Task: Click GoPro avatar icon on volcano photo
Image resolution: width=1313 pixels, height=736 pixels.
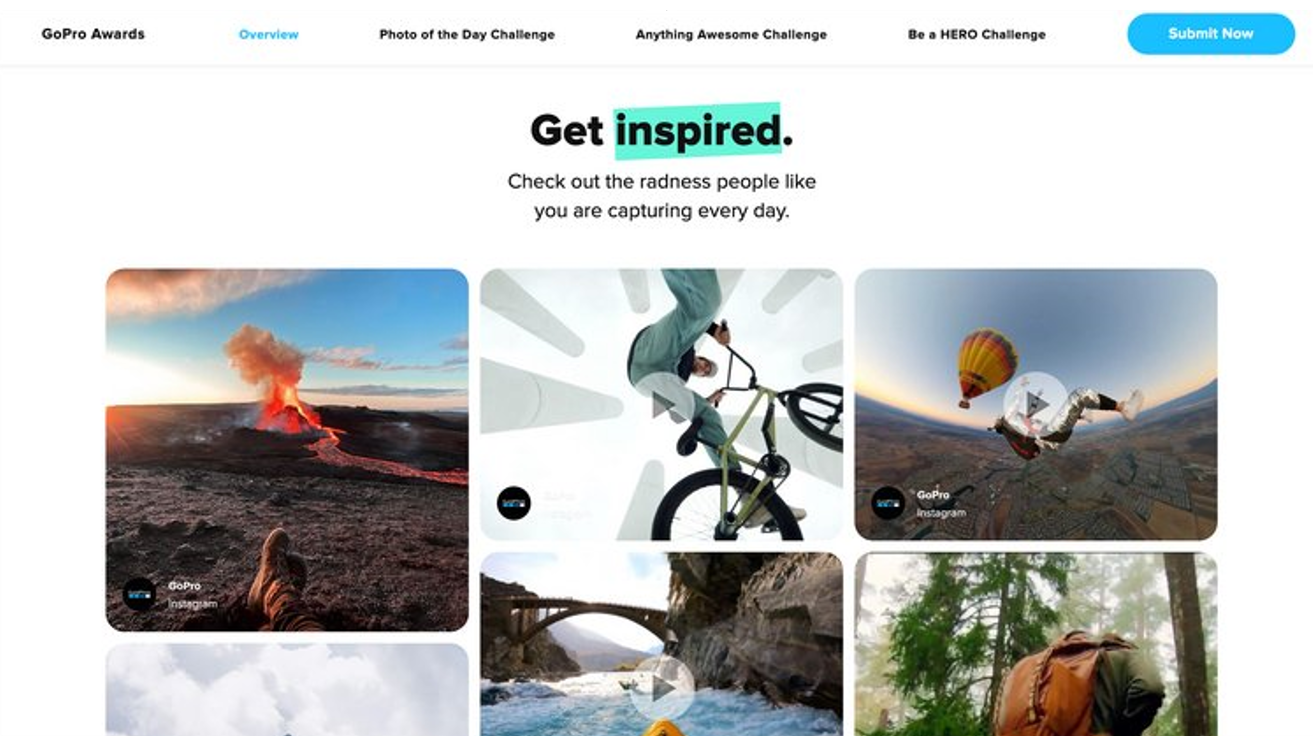Action: (139, 595)
